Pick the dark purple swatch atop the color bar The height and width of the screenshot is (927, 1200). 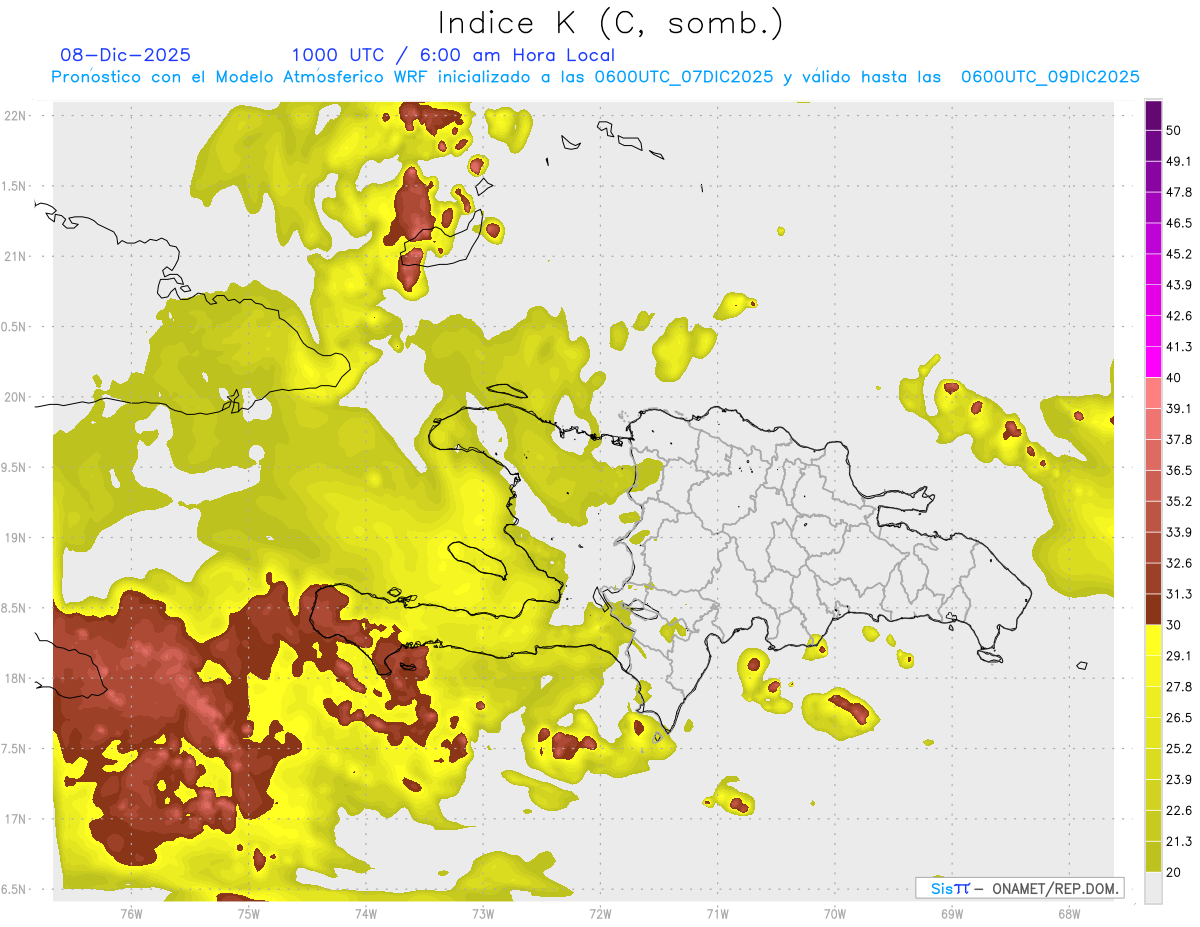(x=1153, y=116)
